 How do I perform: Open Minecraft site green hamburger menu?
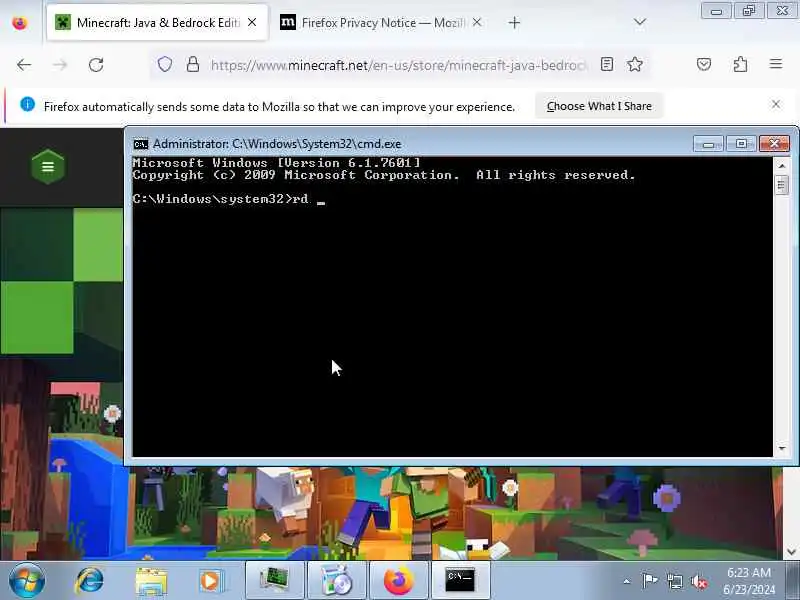(48, 166)
